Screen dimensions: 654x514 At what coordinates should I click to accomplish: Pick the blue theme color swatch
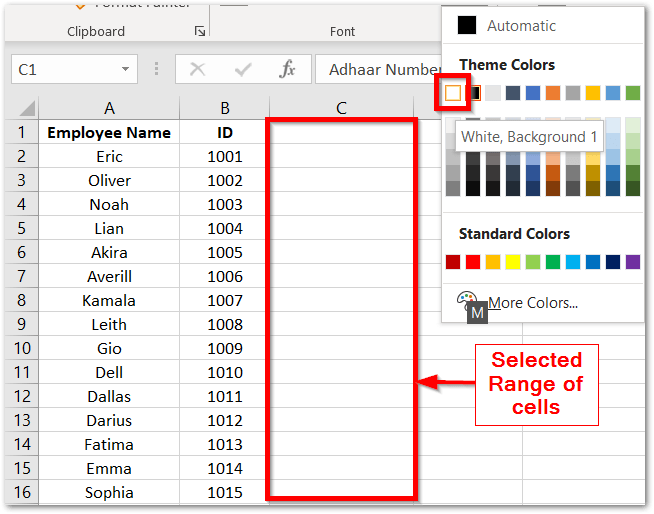(533, 93)
